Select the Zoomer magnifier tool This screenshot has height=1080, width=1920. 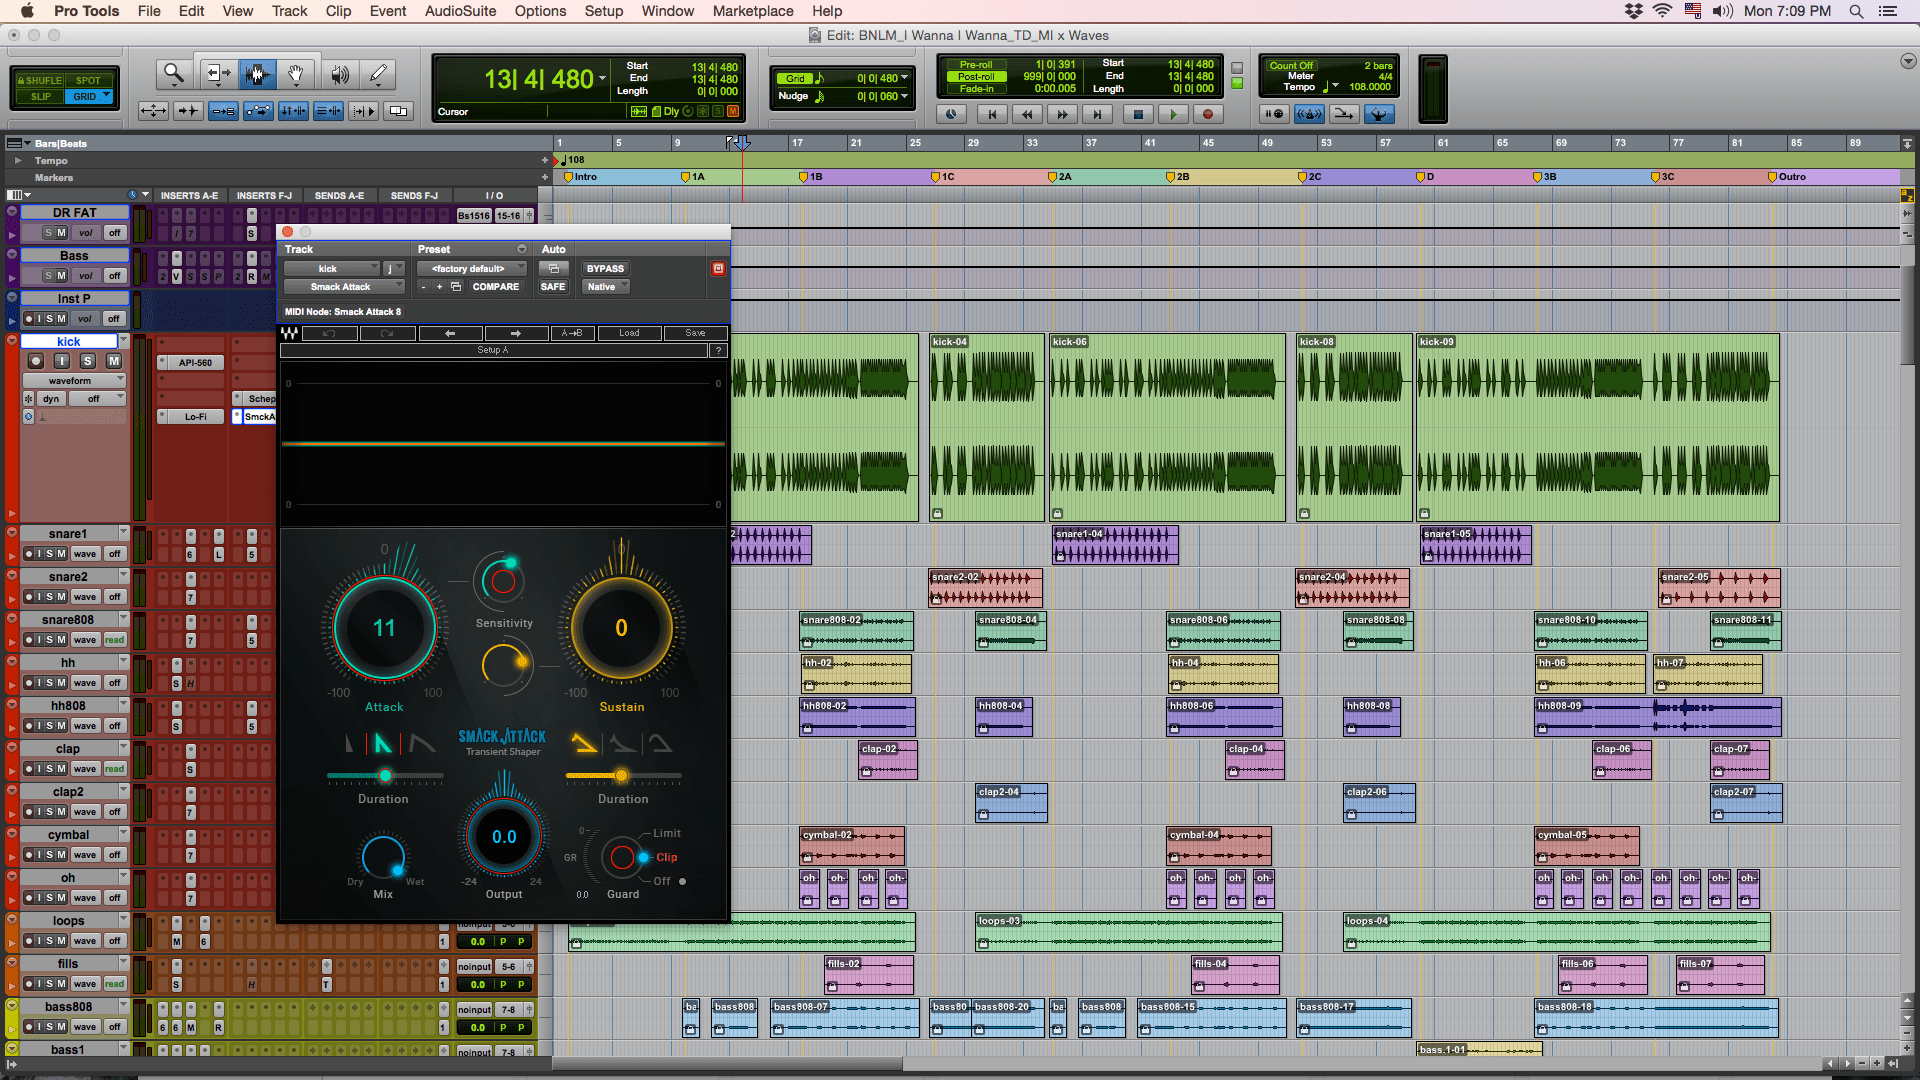(x=174, y=74)
